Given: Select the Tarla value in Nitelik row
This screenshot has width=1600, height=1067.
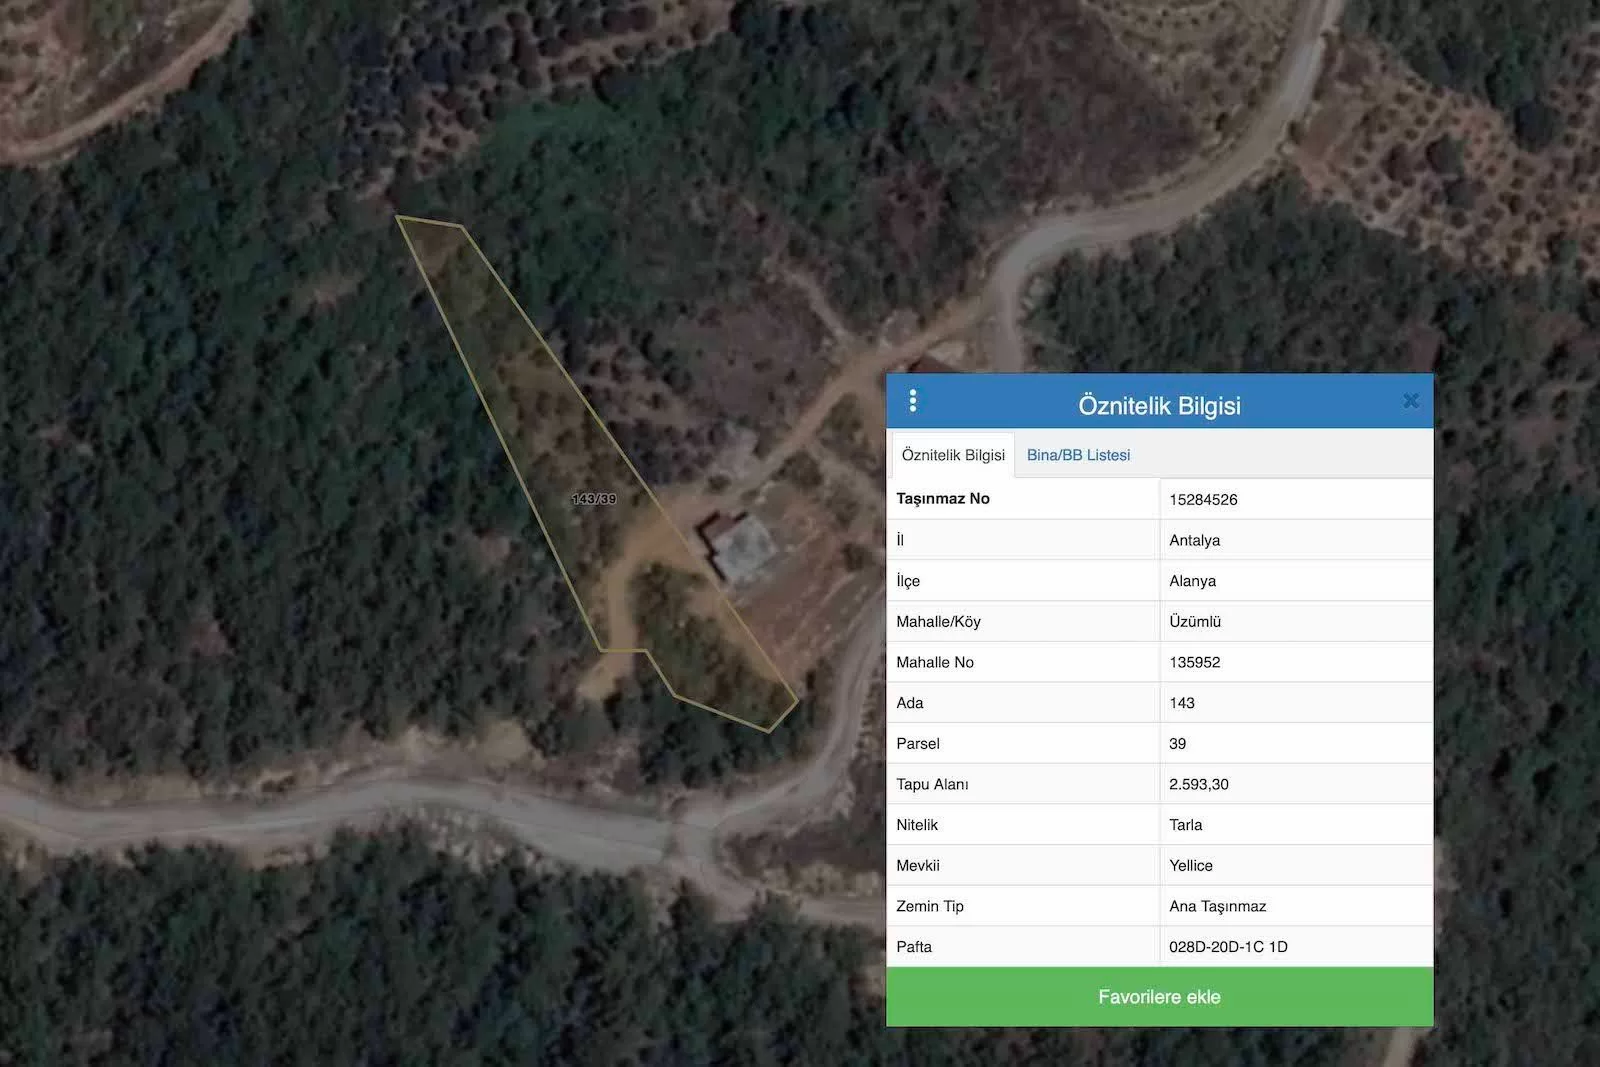Looking at the screenshot, I should coord(1185,825).
